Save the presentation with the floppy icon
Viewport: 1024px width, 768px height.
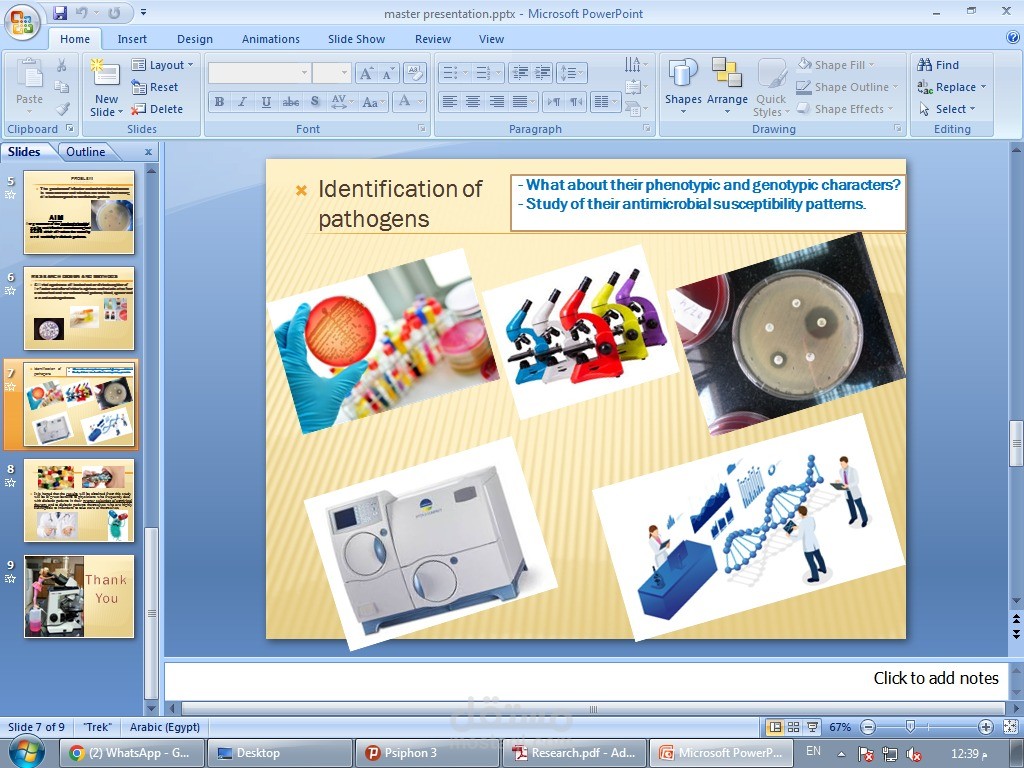[60, 12]
